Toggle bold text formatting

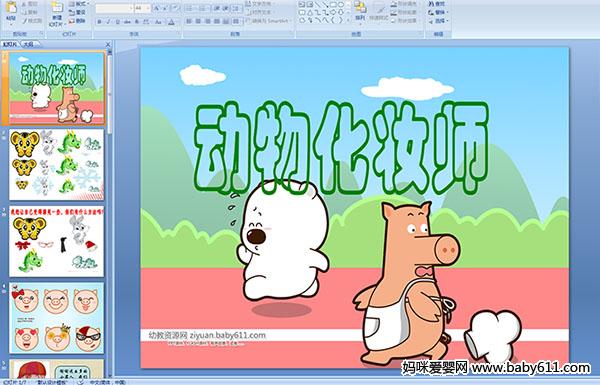pos(99,22)
